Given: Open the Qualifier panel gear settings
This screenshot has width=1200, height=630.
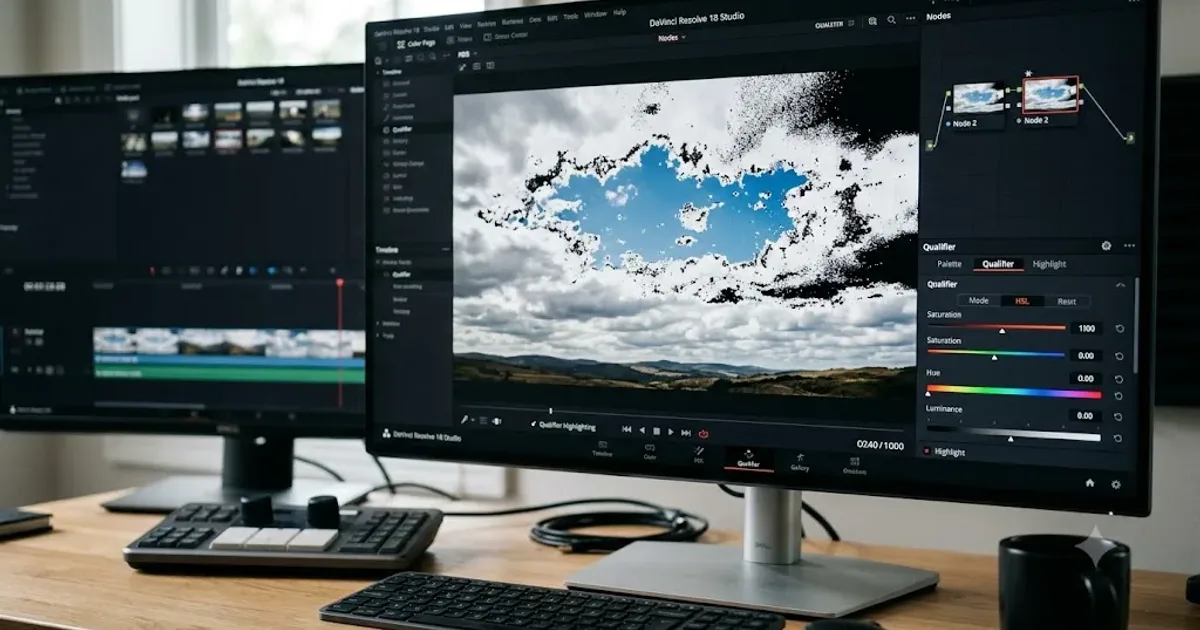Looking at the screenshot, I should click(1106, 245).
